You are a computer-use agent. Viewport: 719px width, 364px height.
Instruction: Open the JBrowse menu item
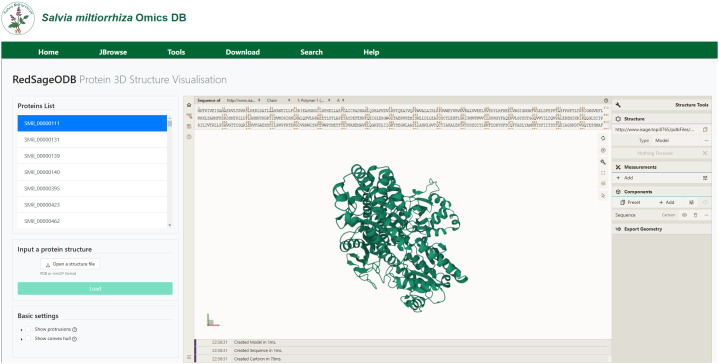click(x=113, y=52)
